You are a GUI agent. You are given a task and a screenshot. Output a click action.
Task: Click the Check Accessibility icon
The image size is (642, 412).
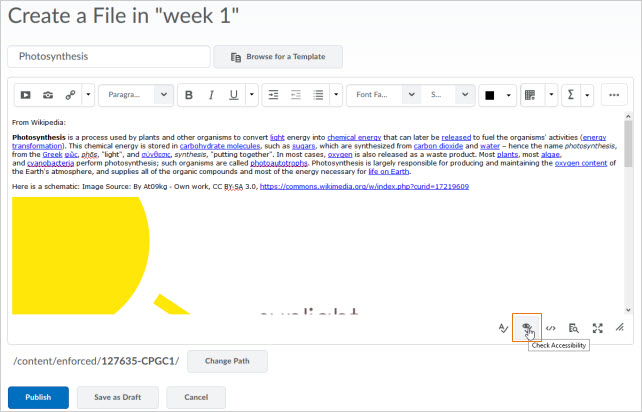click(526, 327)
